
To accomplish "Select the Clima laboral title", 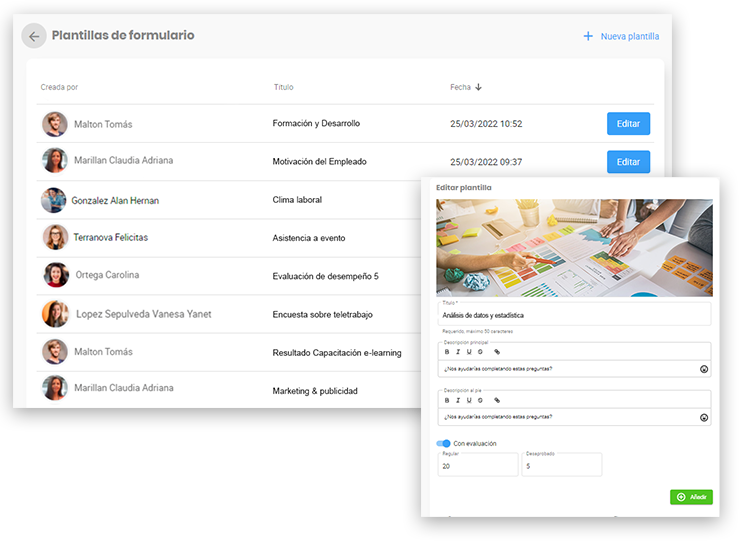I will [x=297, y=200].
